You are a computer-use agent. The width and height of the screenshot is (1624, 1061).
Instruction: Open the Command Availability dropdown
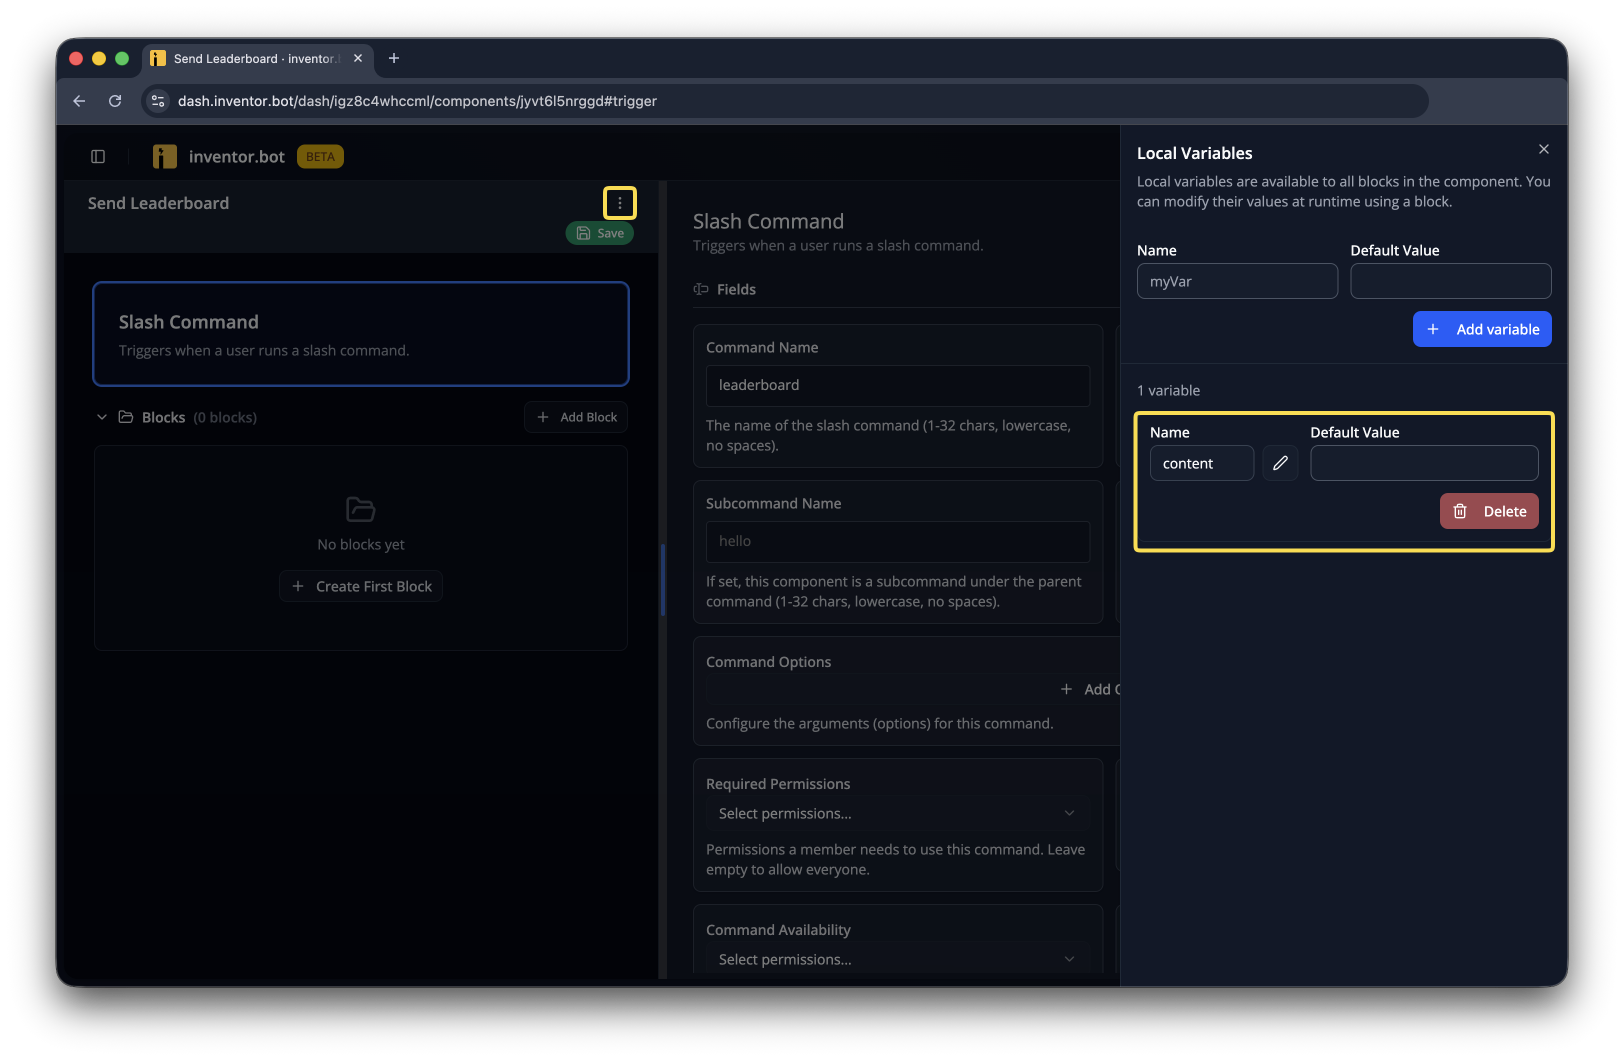[x=898, y=959]
